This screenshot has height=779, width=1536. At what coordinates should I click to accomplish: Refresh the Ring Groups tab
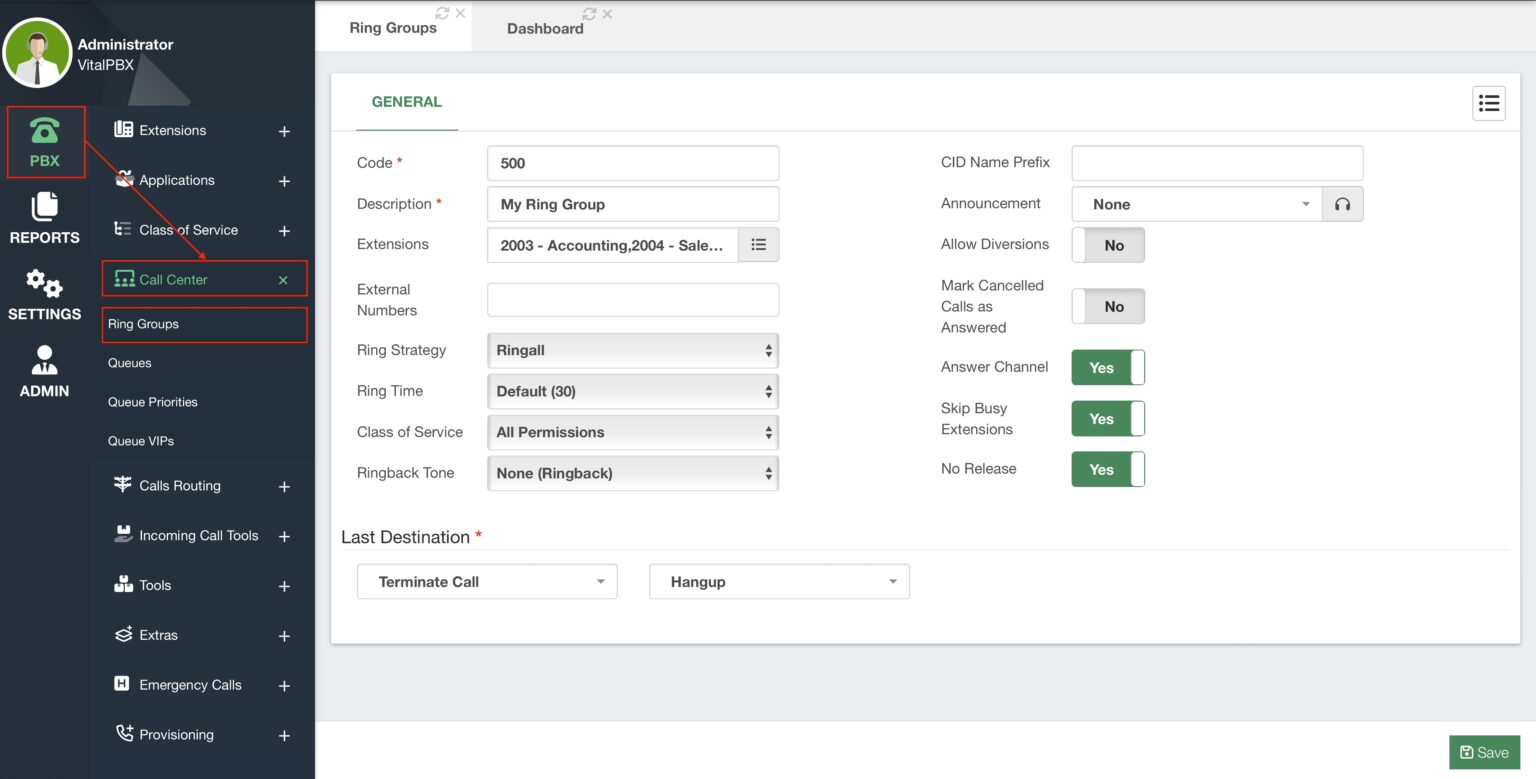(x=442, y=13)
